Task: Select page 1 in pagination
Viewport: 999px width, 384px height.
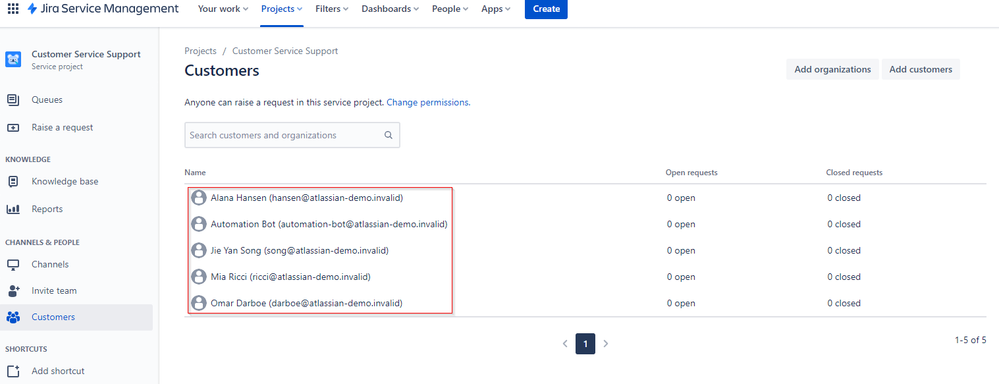Action: pos(585,344)
